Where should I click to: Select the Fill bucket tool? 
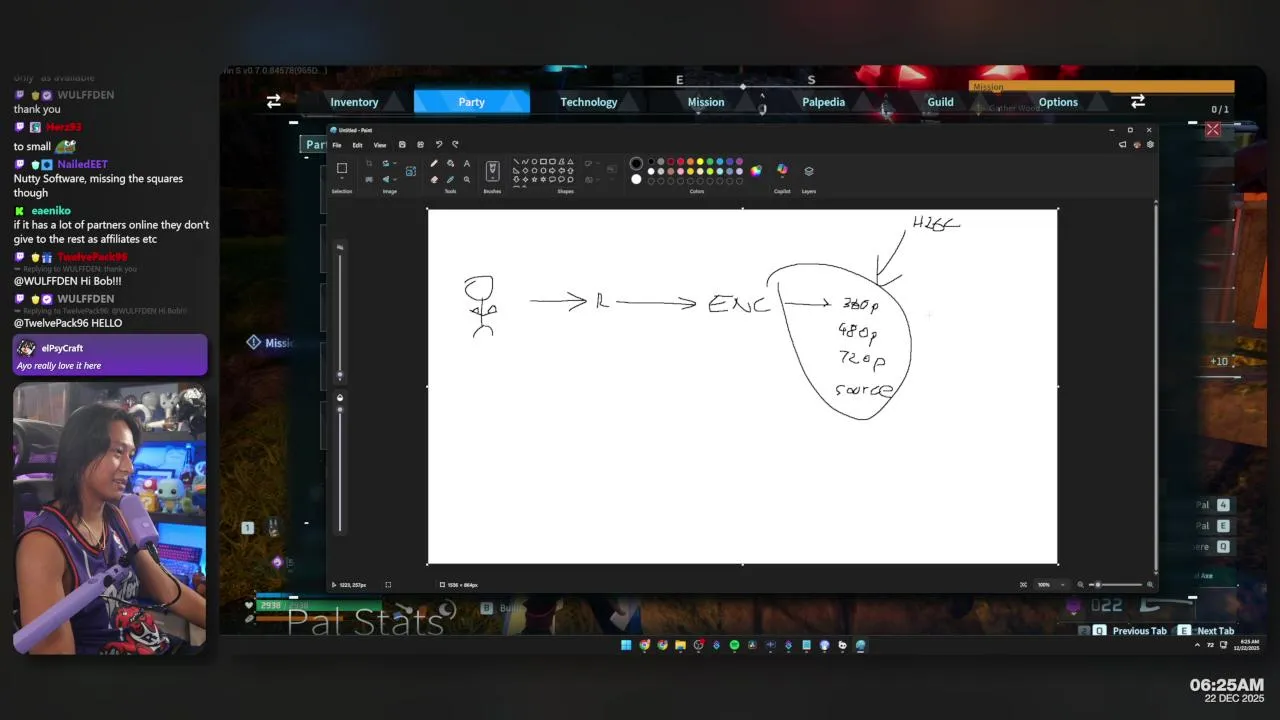[x=450, y=163]
